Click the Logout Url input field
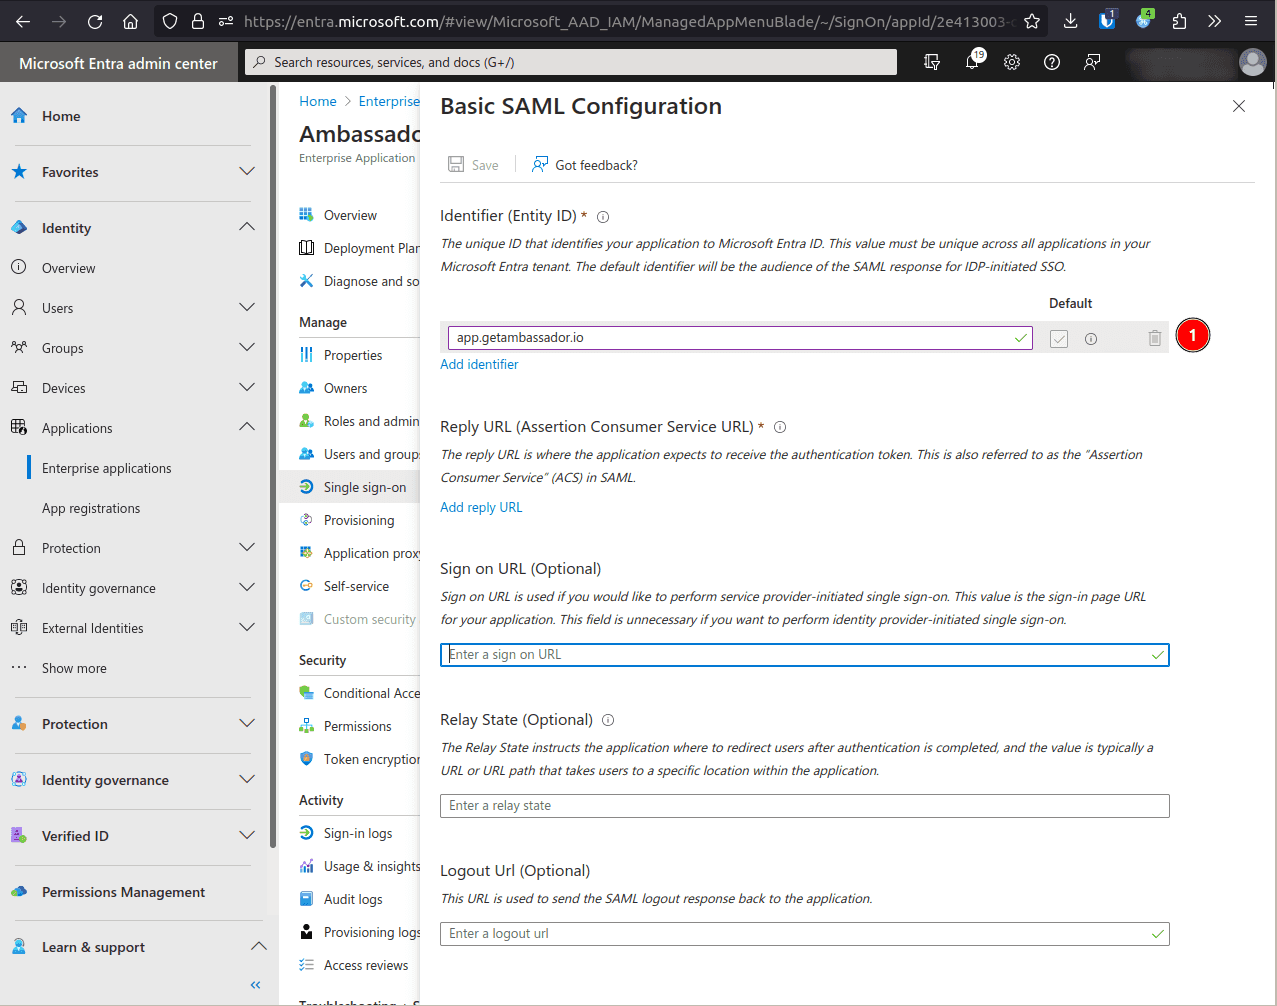This screenshot has height=1006, width=1277. pos(804,934)
